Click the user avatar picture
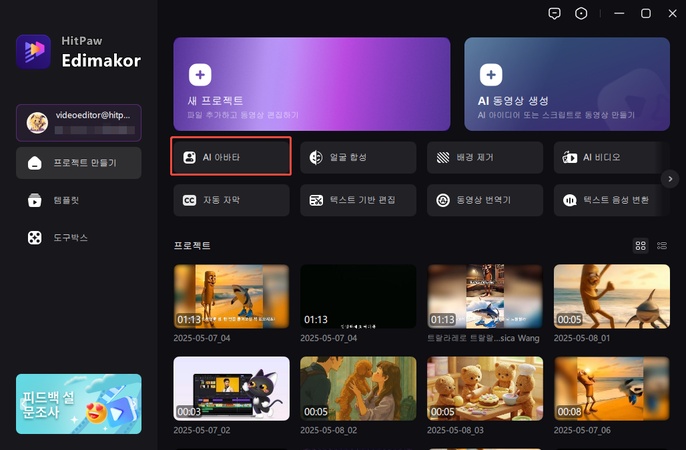This screenshot has height=450, width=686. pos(37,122)
